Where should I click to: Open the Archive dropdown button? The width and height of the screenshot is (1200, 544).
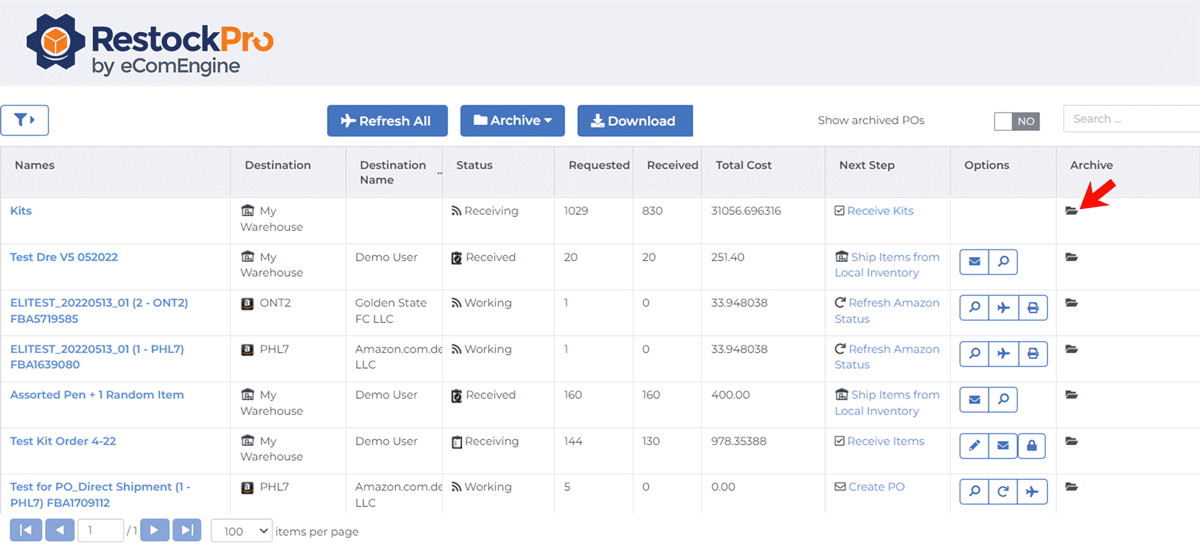512,121
